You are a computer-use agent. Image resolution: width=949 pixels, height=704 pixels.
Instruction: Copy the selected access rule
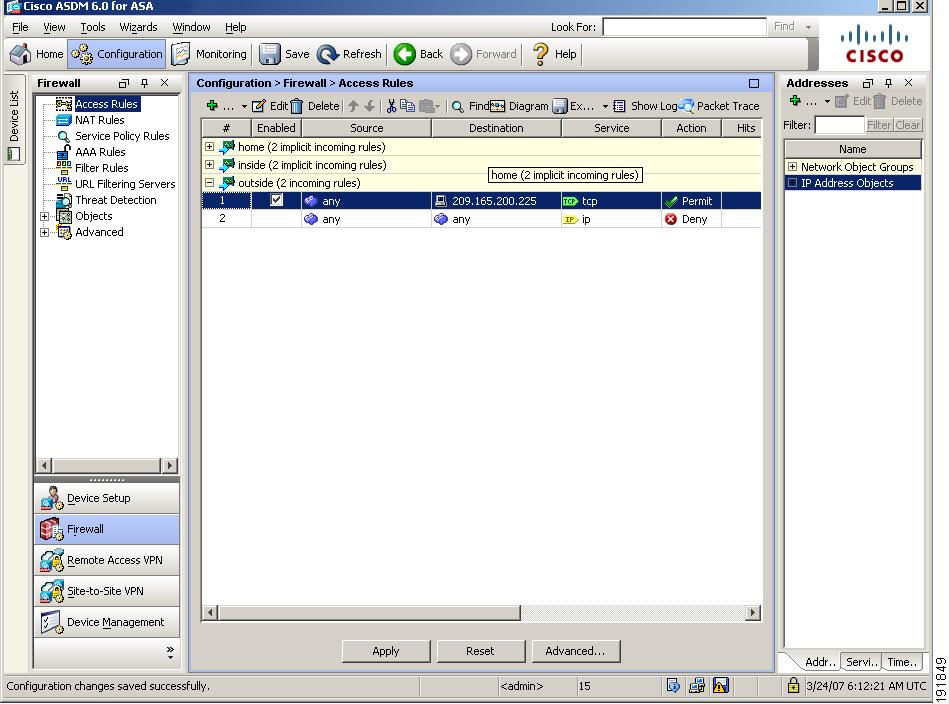407,106
